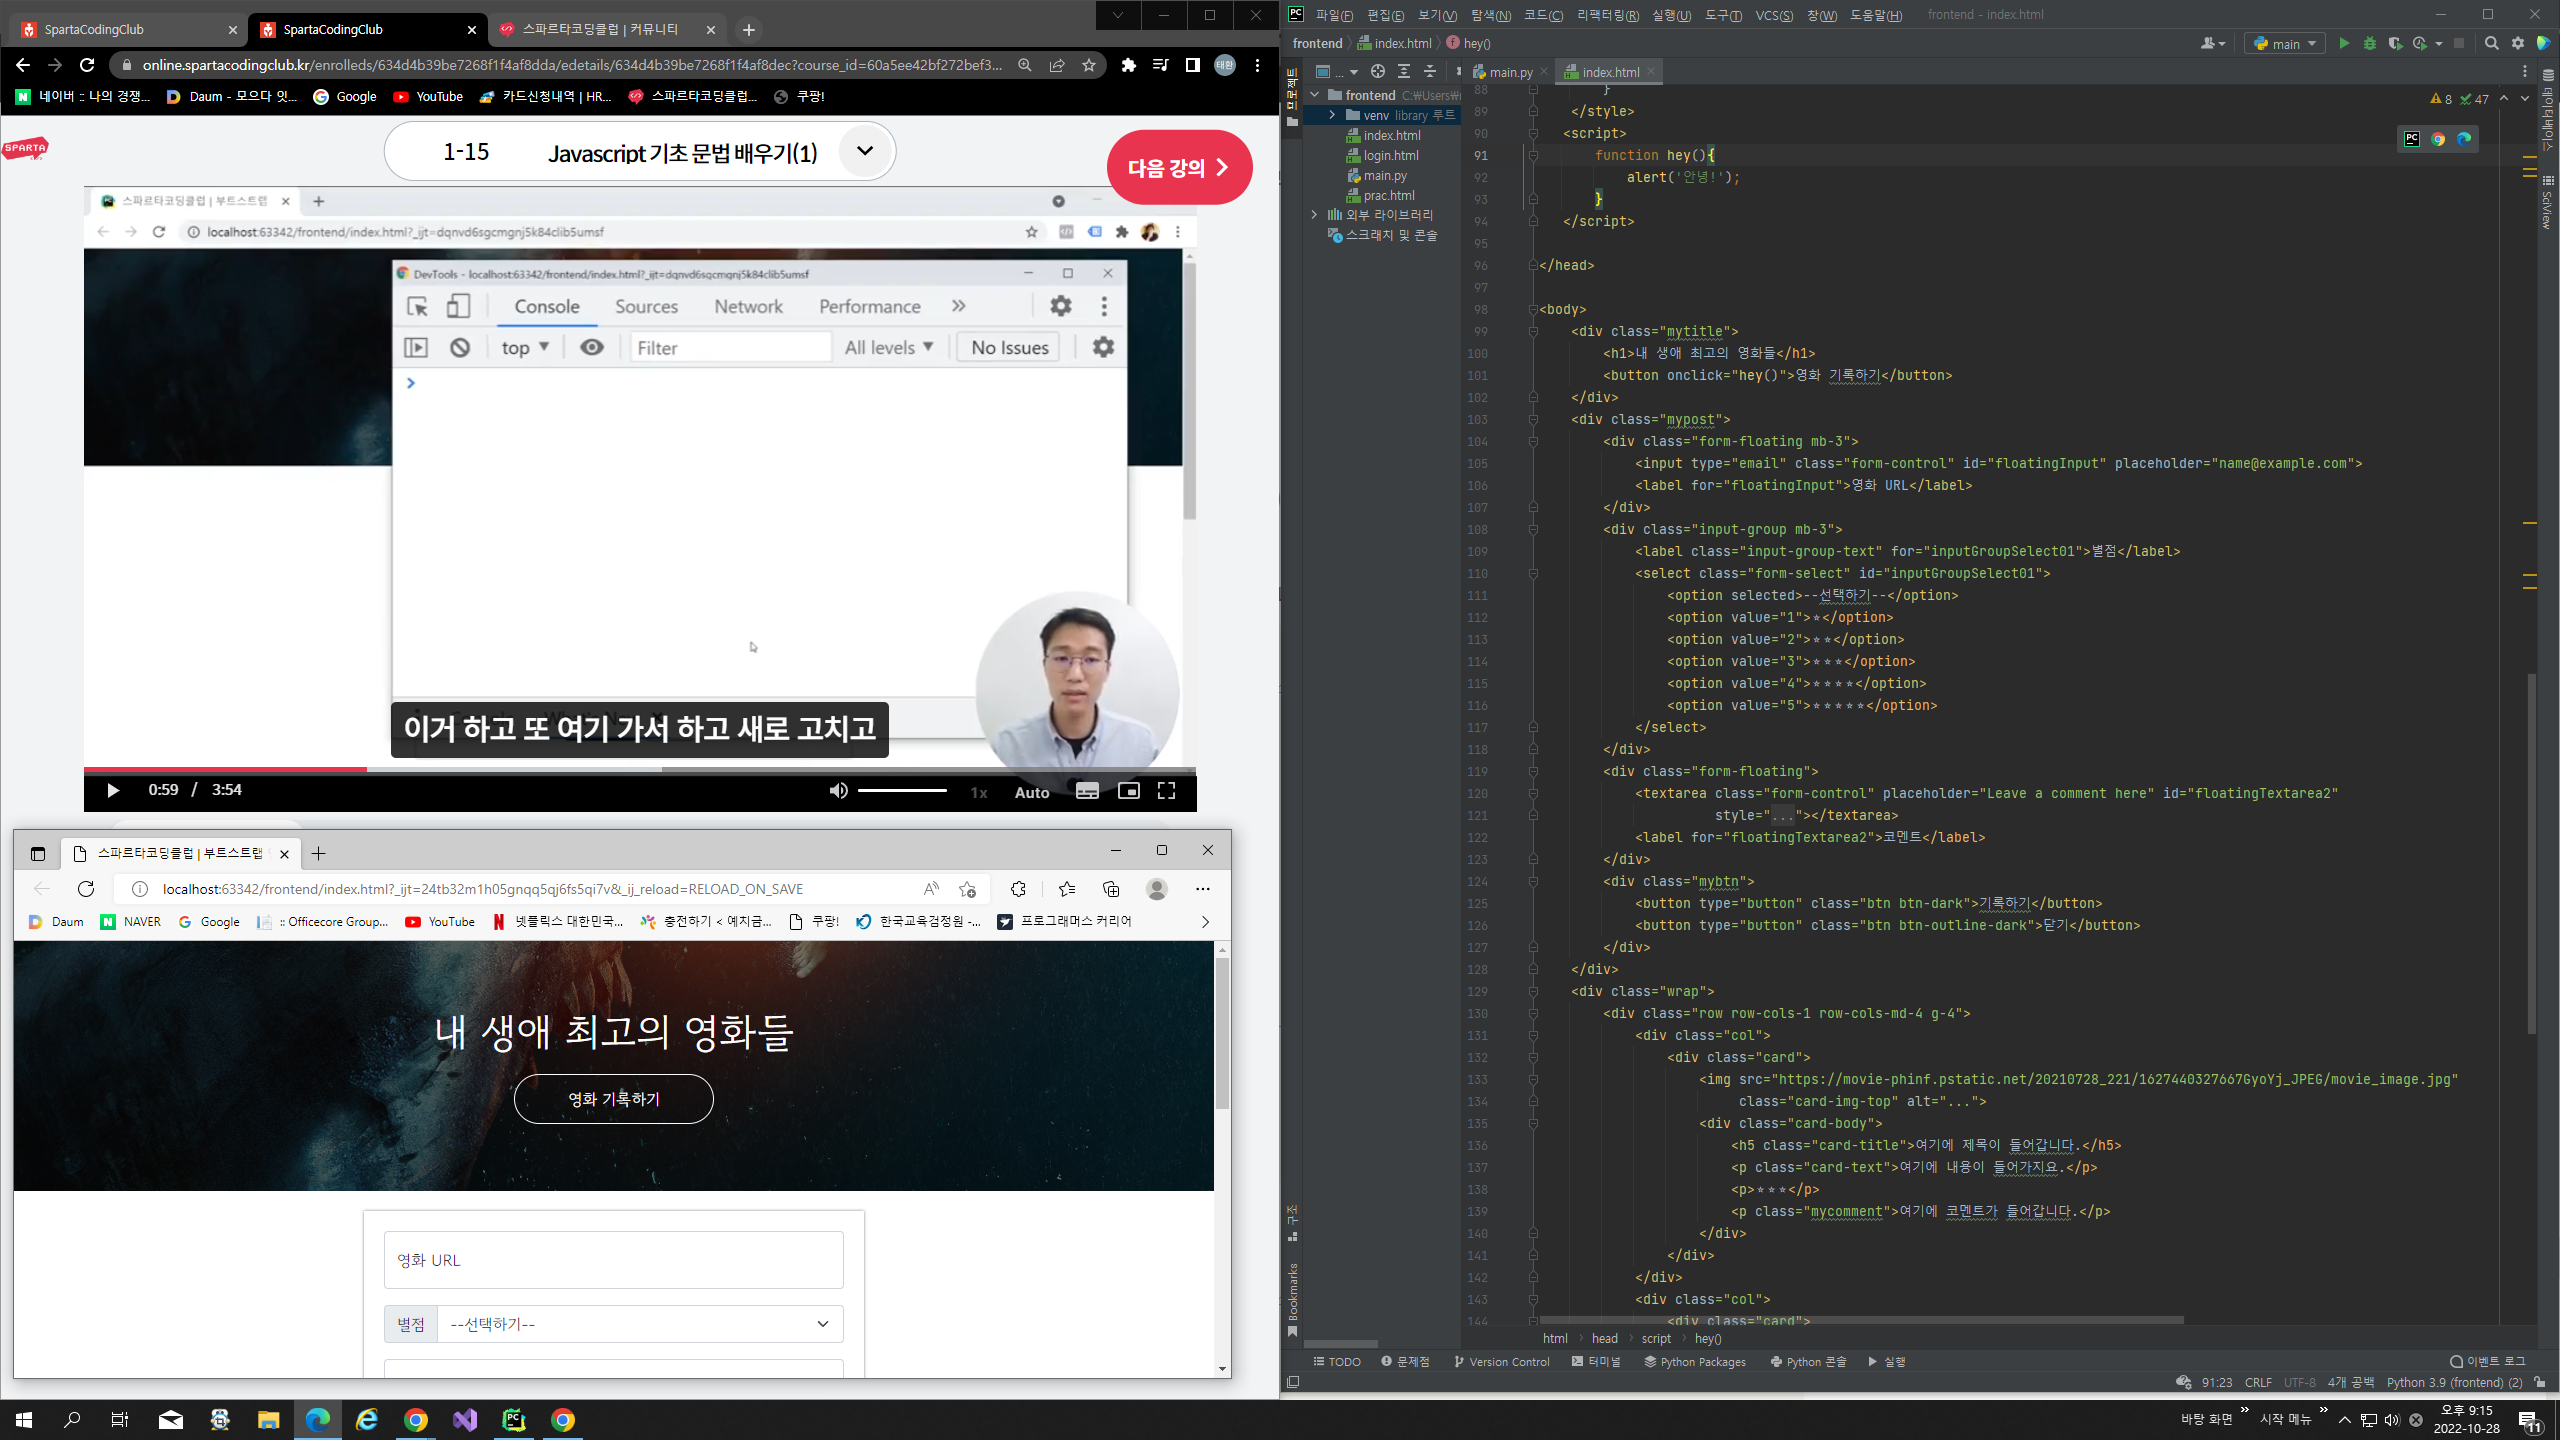Show more Edge favorites bar chevron

coord(1205,922)
